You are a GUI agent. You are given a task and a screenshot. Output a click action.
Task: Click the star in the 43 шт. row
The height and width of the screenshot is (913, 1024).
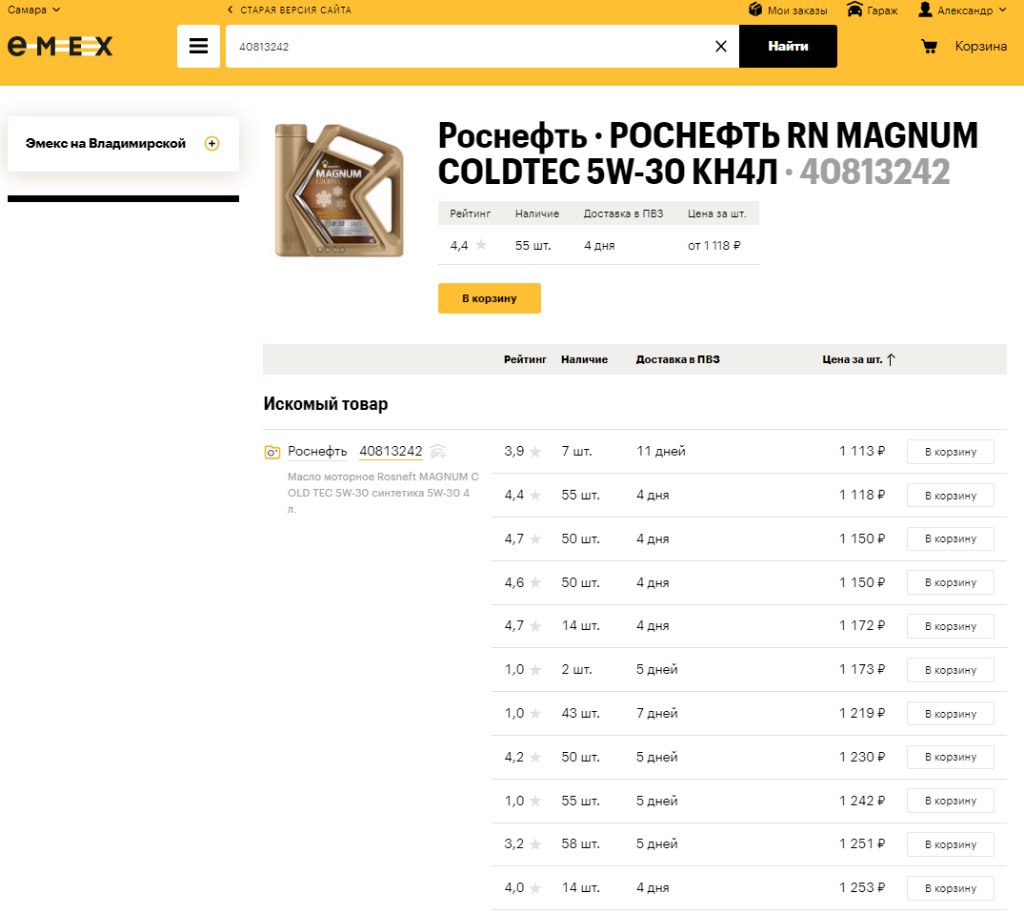point(536,714)
